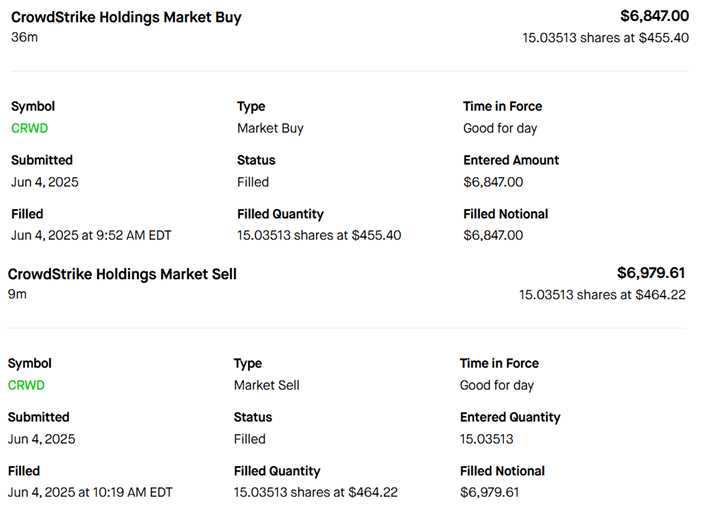Click the bold $6,979.61 sell order total
Image resolution: width=704 pixels, height=520 pixels.
coord(651,273)
